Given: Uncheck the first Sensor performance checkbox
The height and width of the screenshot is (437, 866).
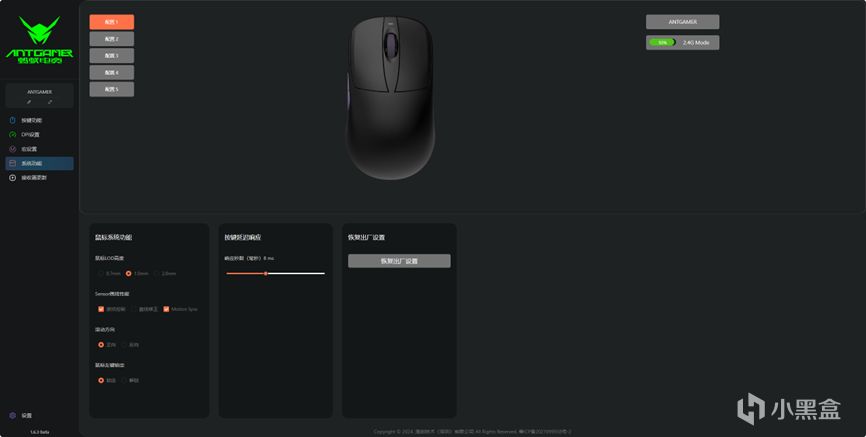Looking at the screenshot, I should click(x=101, y=309).
